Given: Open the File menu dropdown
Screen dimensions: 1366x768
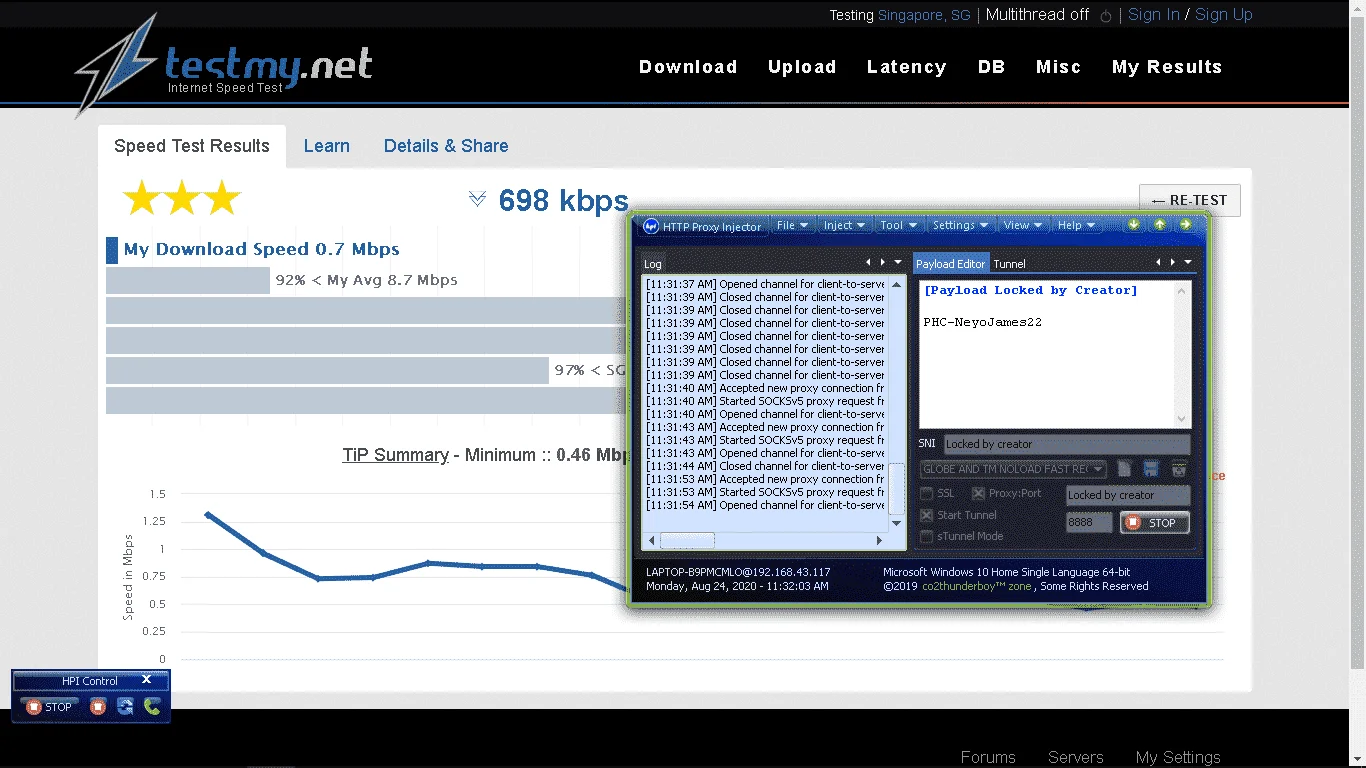Looking at the screenshot, I should (x=793, y=225).
